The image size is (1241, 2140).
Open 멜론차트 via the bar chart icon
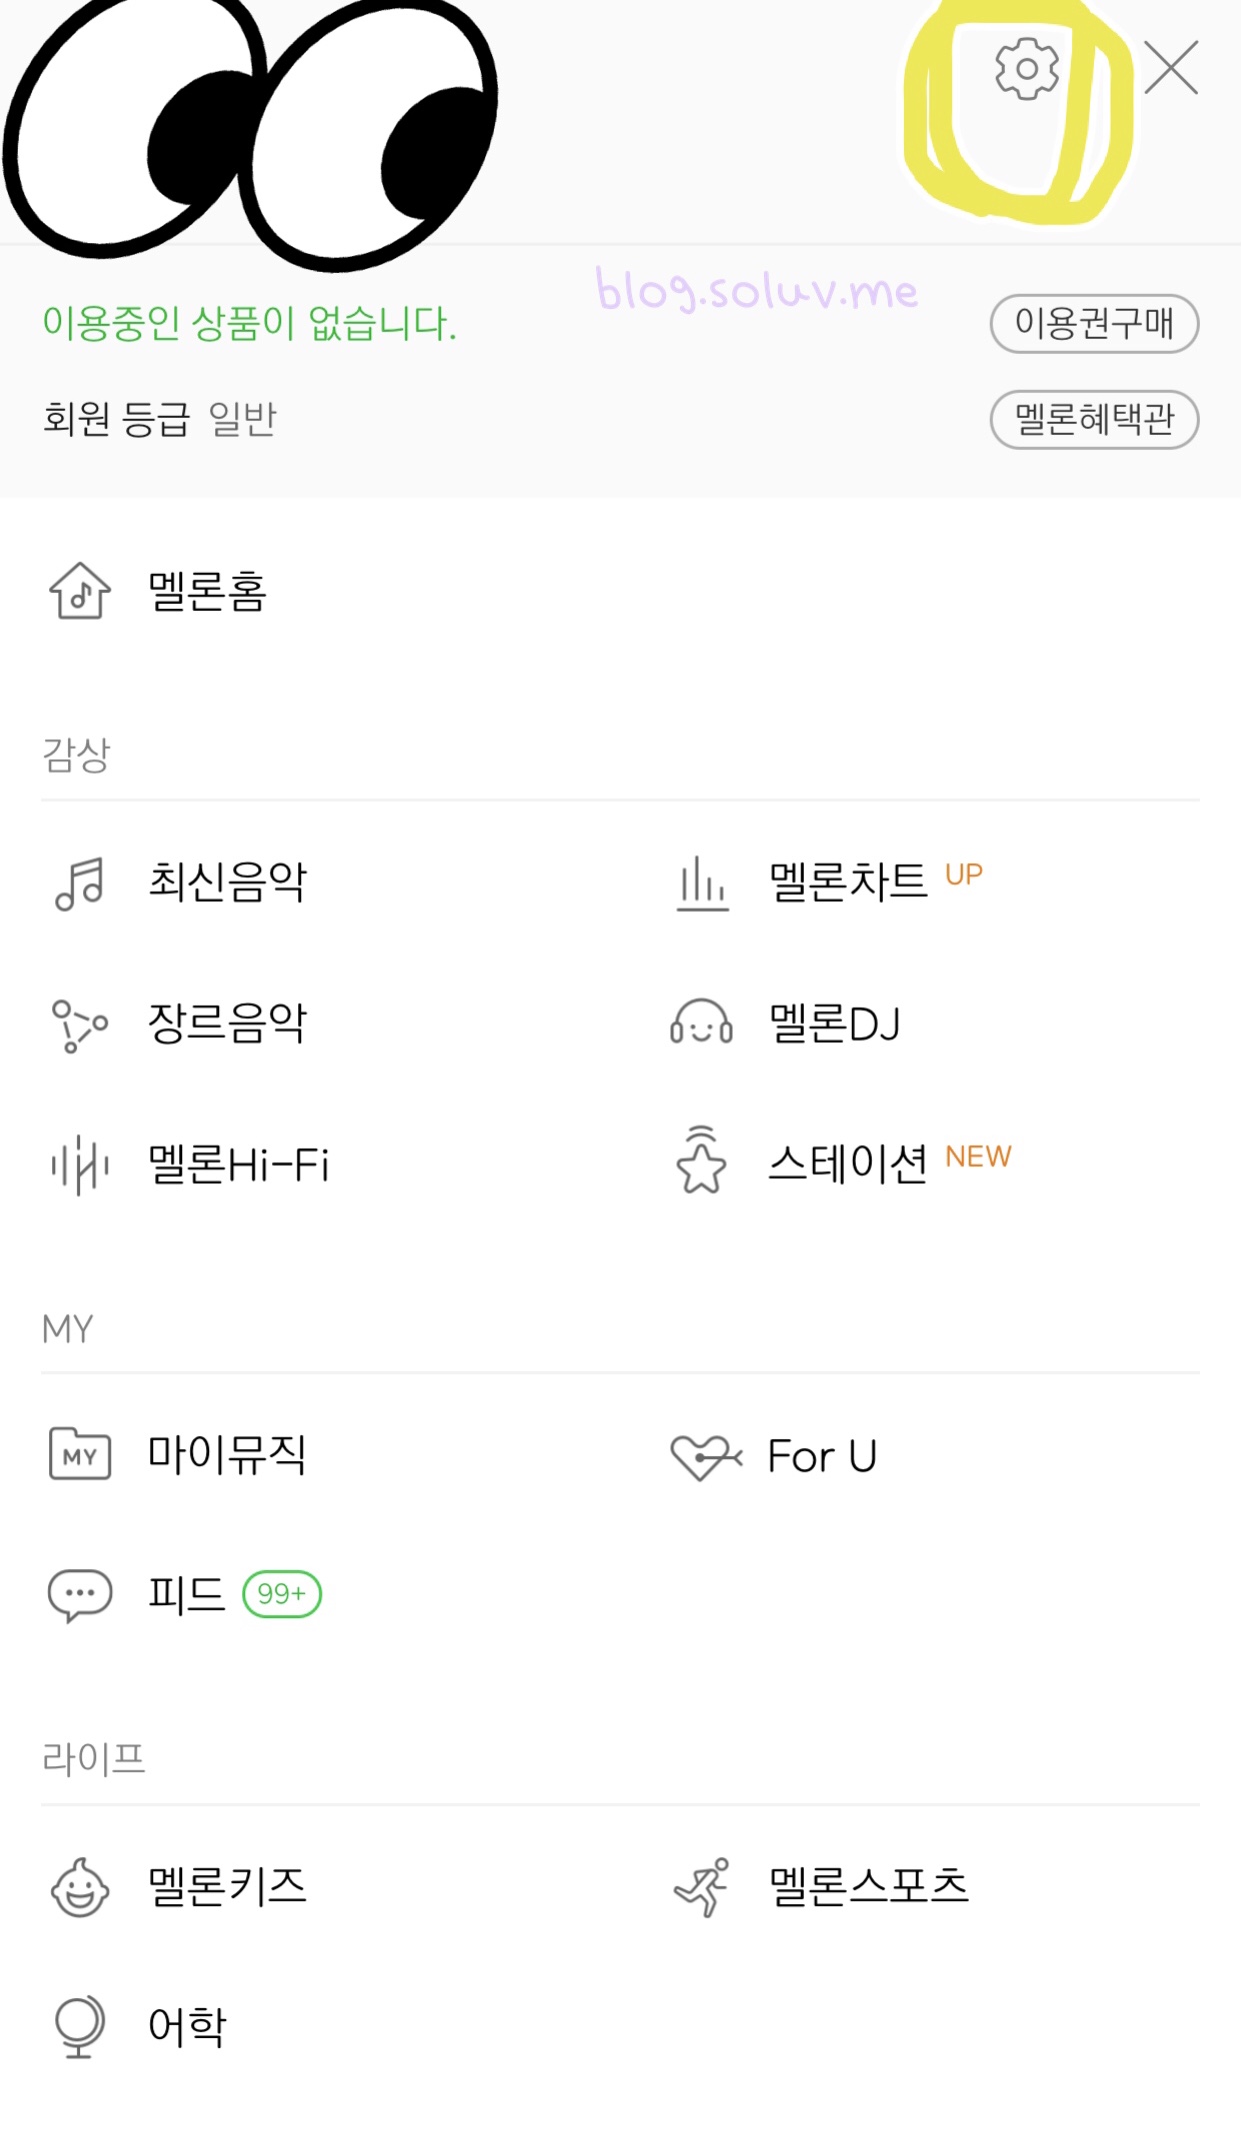click(702, 883)
